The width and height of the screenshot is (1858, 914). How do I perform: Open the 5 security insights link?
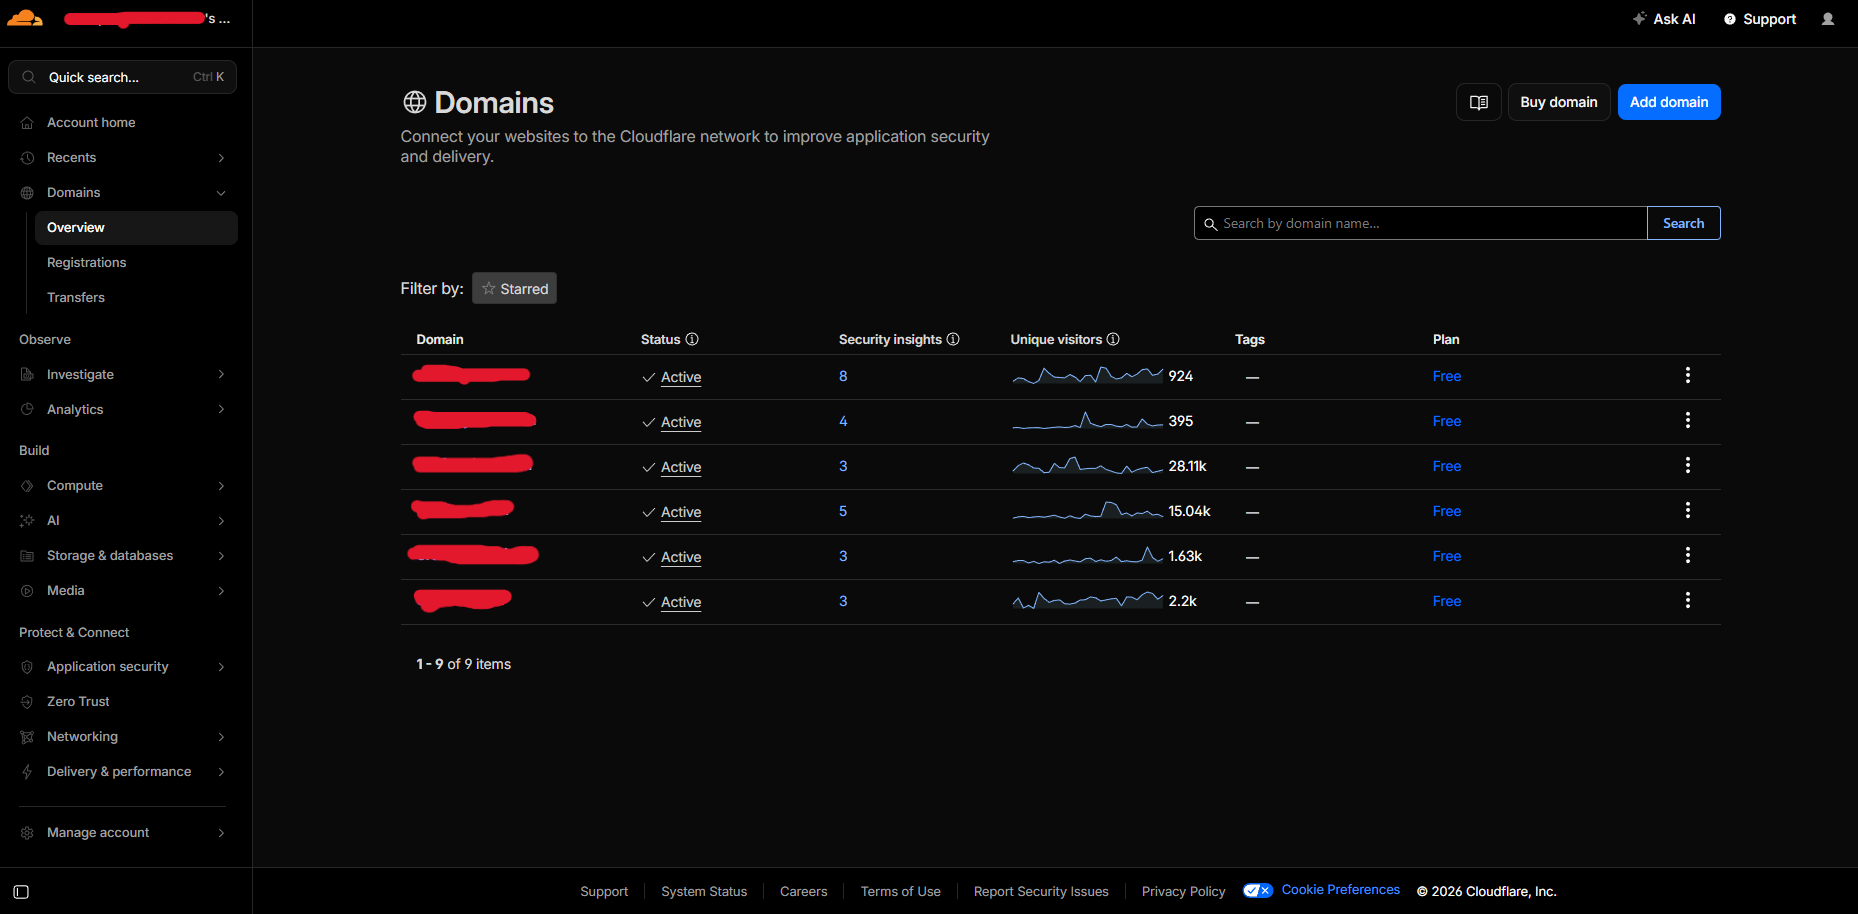click(843, 511)
